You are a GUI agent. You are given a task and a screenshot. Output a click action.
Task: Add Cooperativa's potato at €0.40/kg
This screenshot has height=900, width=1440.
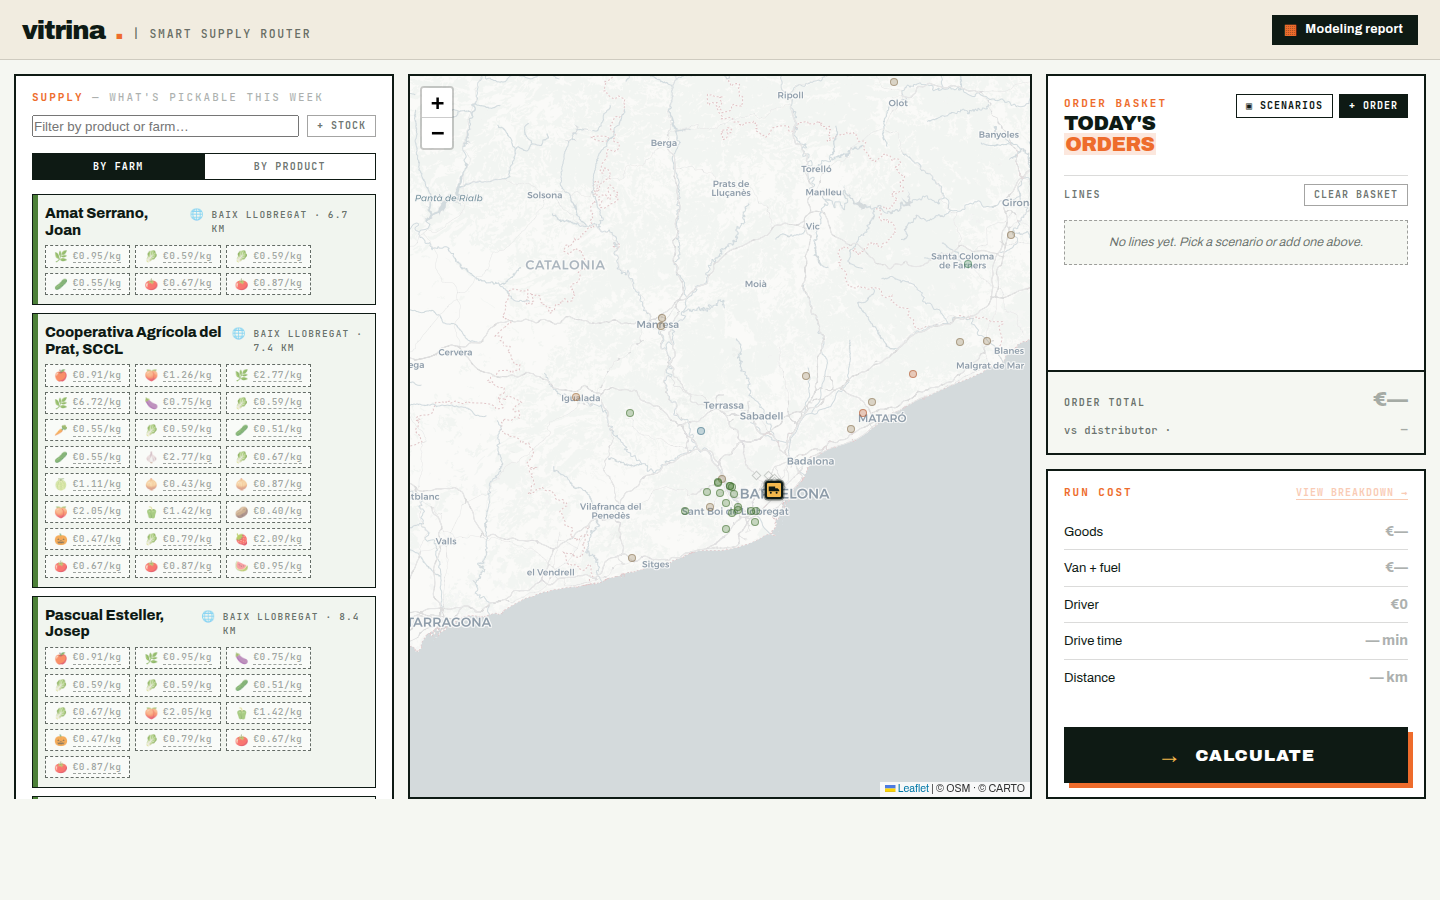(x=268, y=512)
